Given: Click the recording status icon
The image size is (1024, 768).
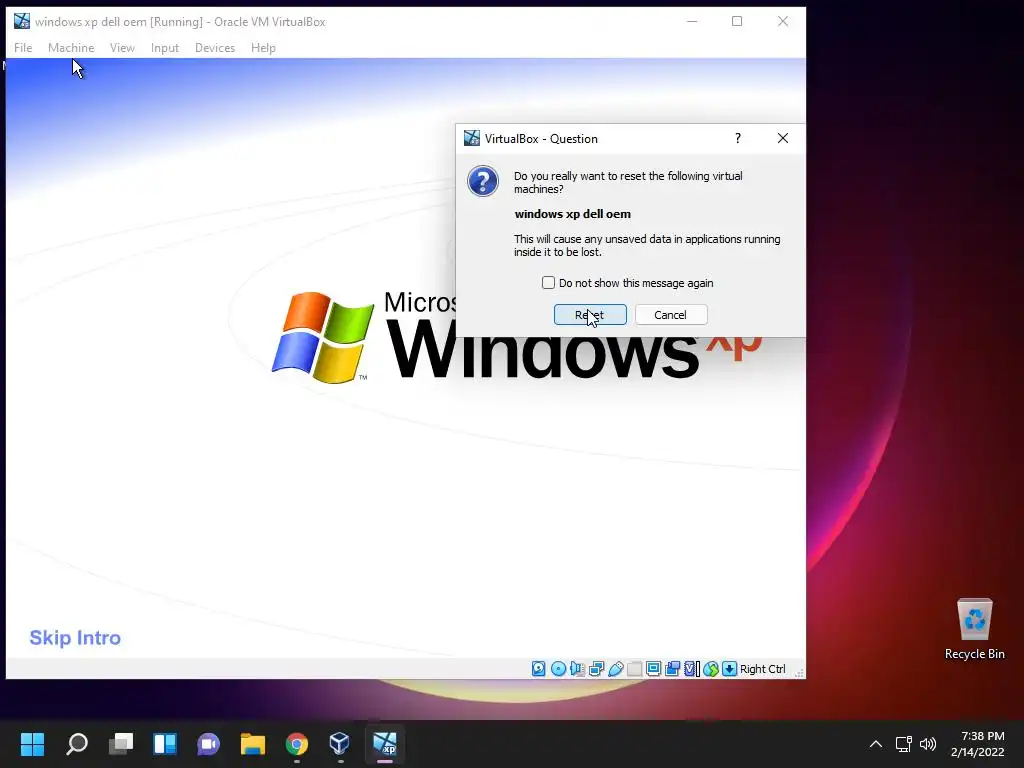Looking at the screenshot, I should click(x=672, y=669).
